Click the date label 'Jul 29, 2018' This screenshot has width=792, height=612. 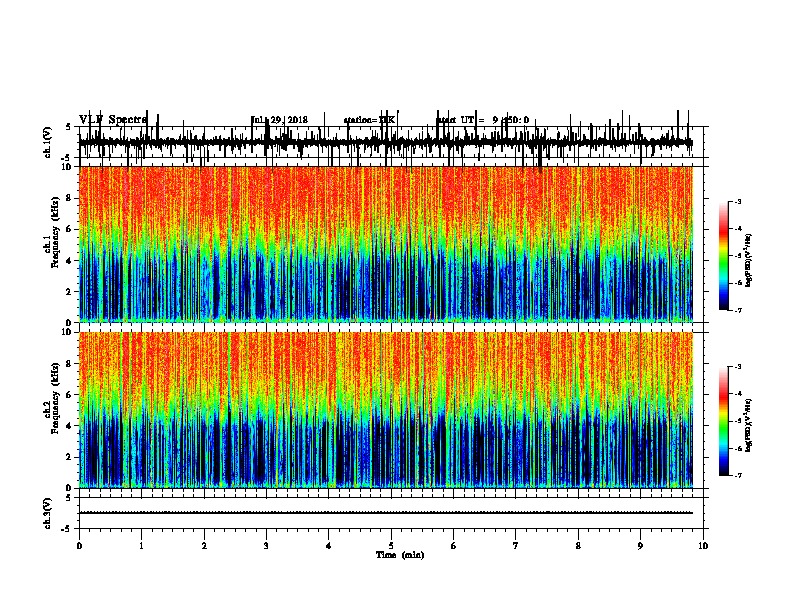(279, 120)
